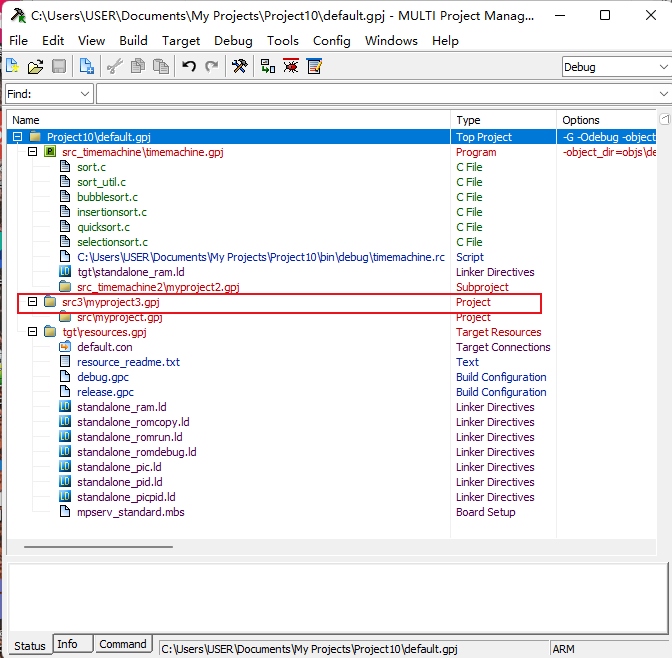
Task: Click the New Project toolbar icon
Action: pyautogui.click(x=13, y=67)
